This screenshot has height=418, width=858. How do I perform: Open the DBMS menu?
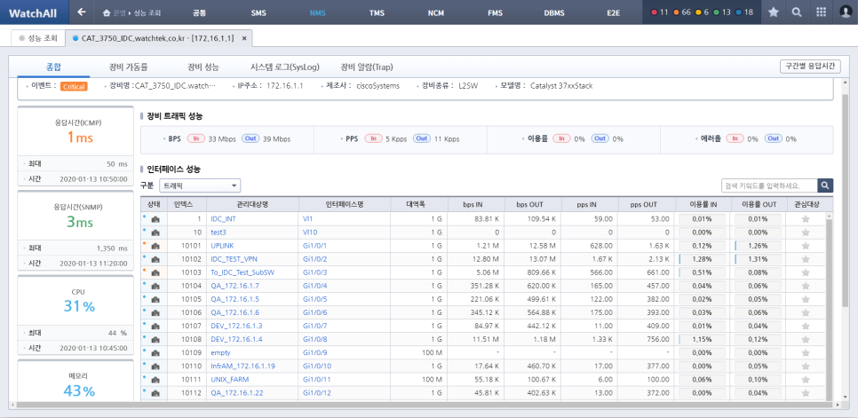pyautogui.click(x=555, y=12)
